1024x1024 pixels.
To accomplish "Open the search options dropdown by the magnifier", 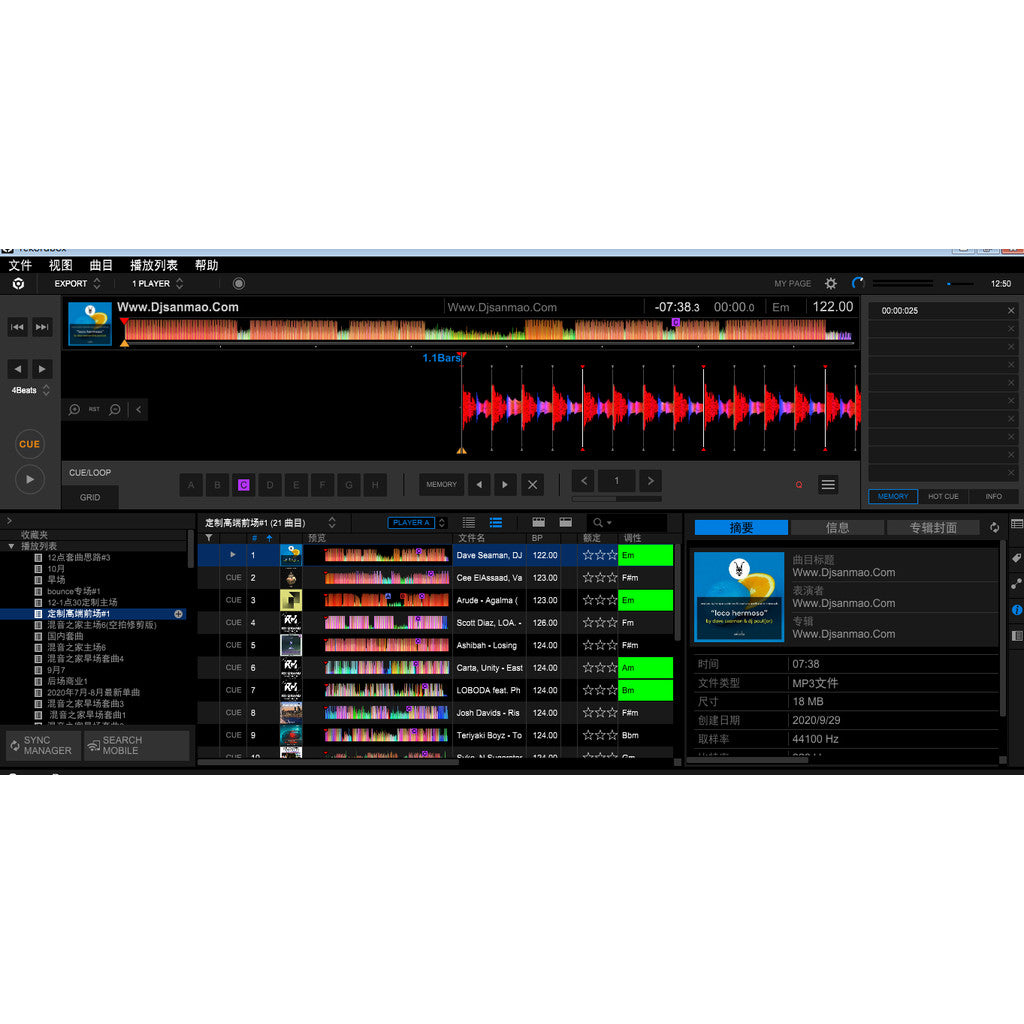I will tap(602, 522).
